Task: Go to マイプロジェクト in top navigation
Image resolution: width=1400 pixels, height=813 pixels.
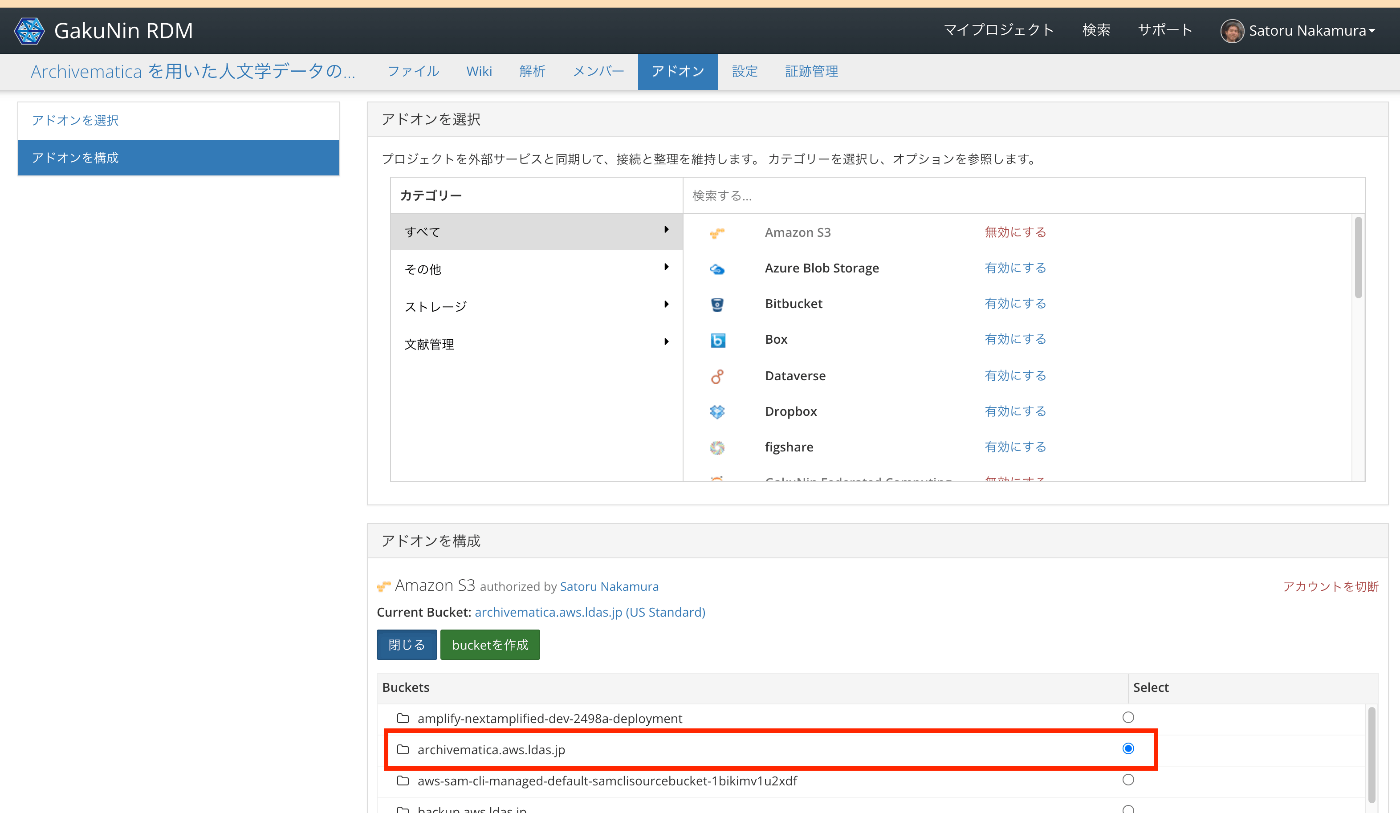Action: click(999, 31)
